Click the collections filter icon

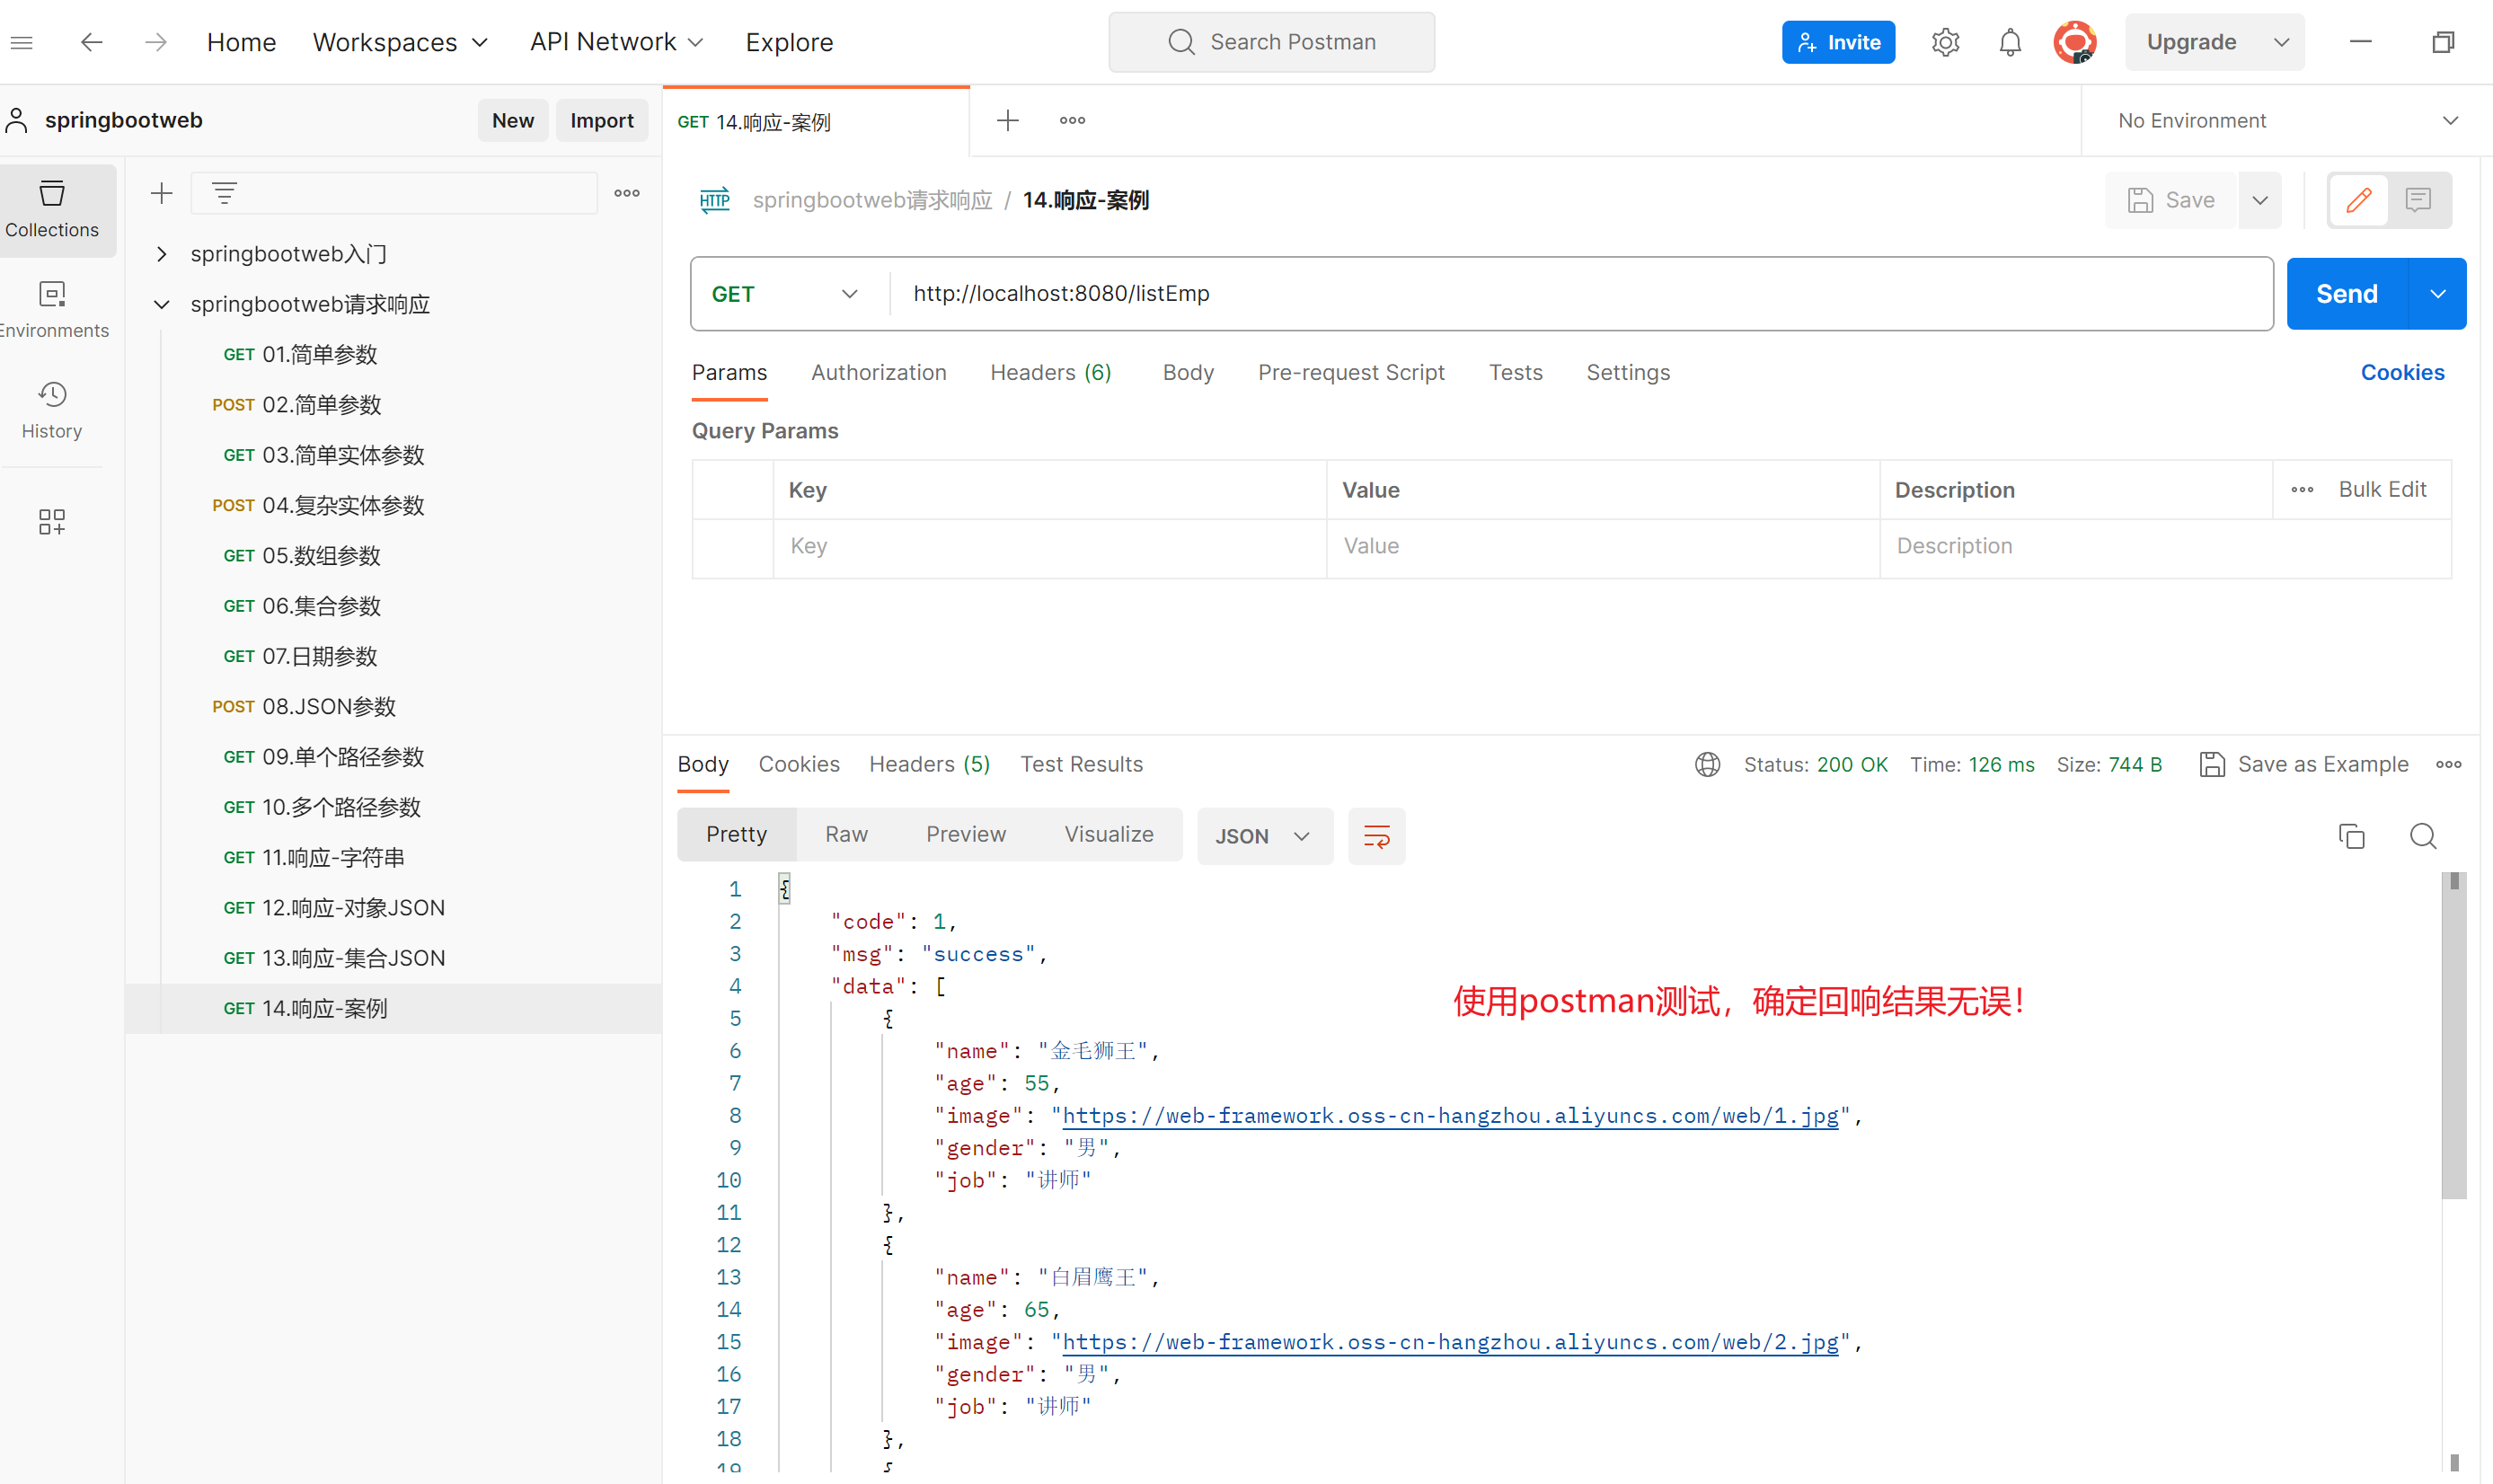click(x=224, y=193)
